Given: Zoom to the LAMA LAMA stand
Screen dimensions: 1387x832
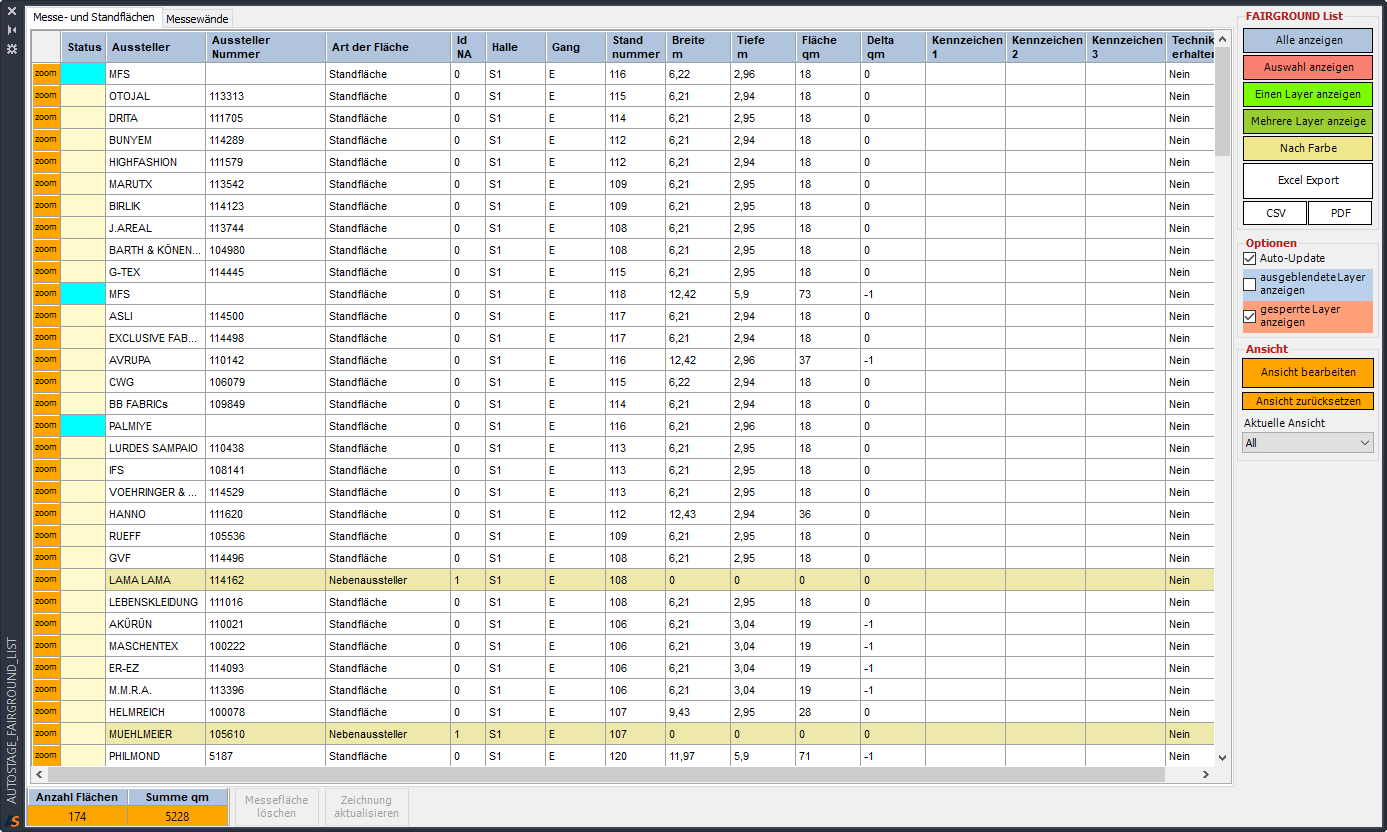Looking at the screenshot, I should (x=46, y=580).
